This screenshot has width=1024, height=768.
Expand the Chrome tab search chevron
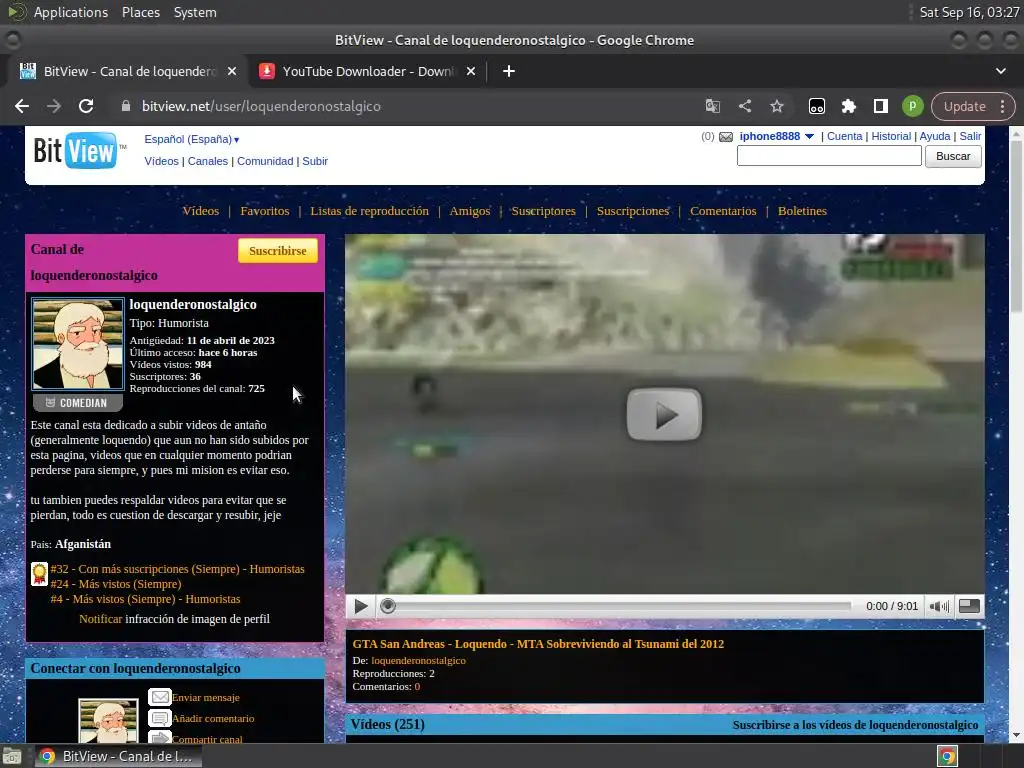pos(1000,71)
